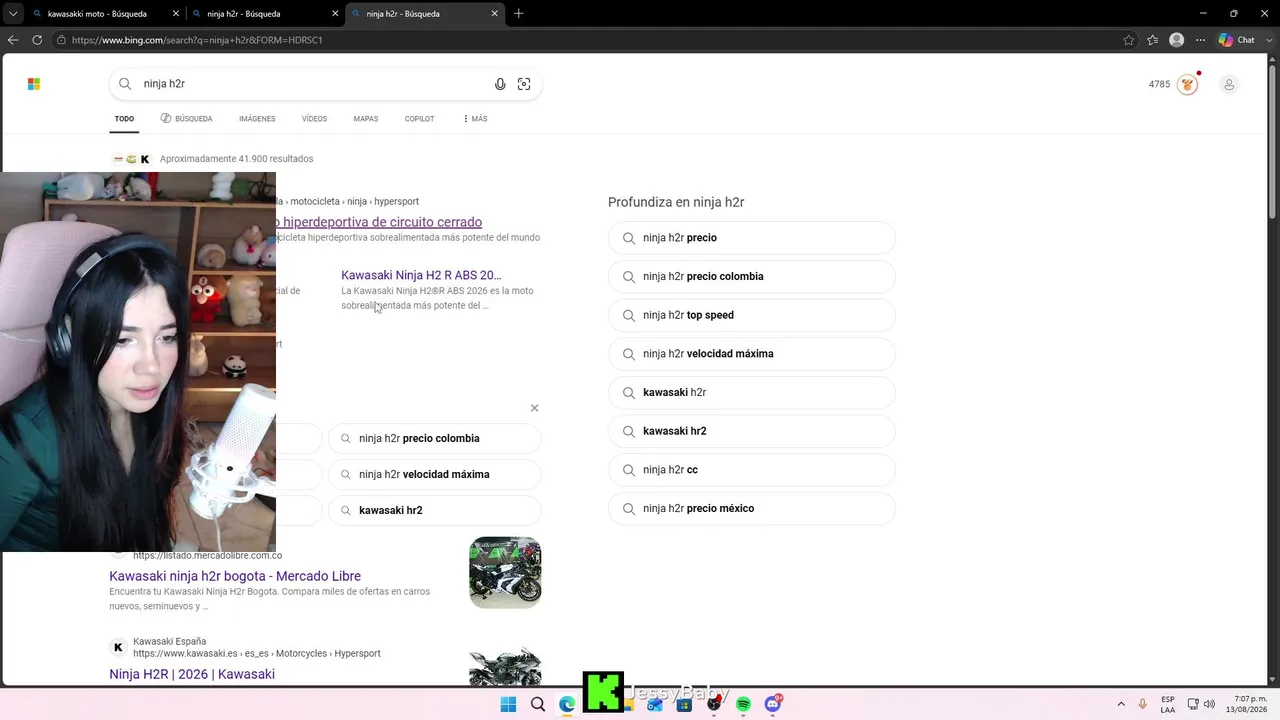This screenshot has height=720, width=1280.
Task: Open the favorites list
Action: tap(1153, 40)
